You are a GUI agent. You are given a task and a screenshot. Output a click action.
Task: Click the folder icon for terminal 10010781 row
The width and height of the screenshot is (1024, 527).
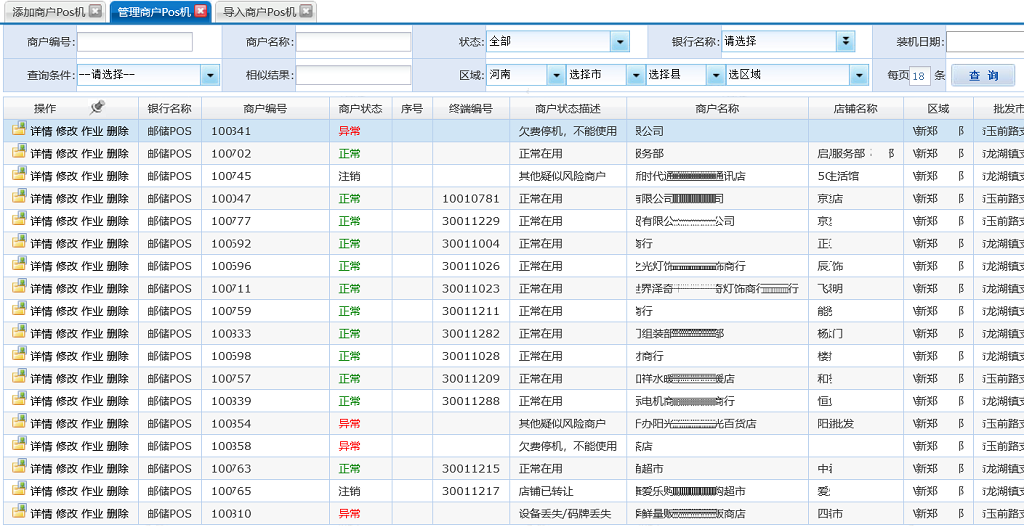(19, 197)
